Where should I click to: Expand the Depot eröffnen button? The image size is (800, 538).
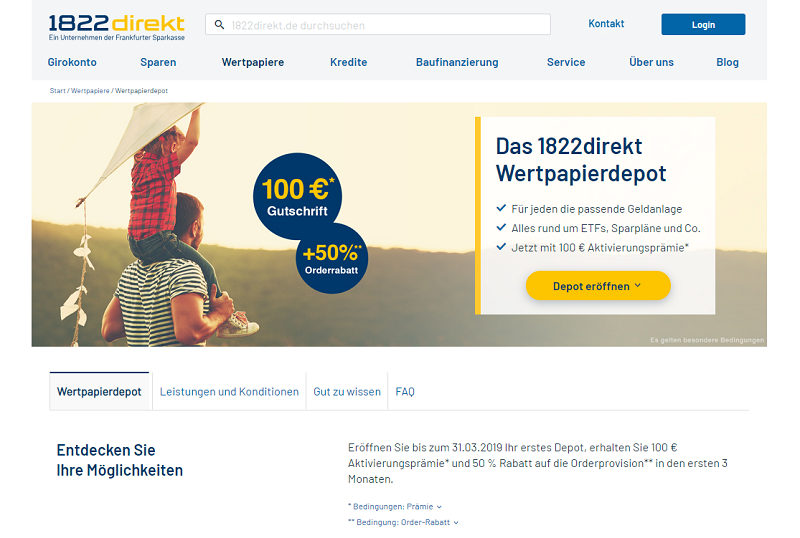598,286
